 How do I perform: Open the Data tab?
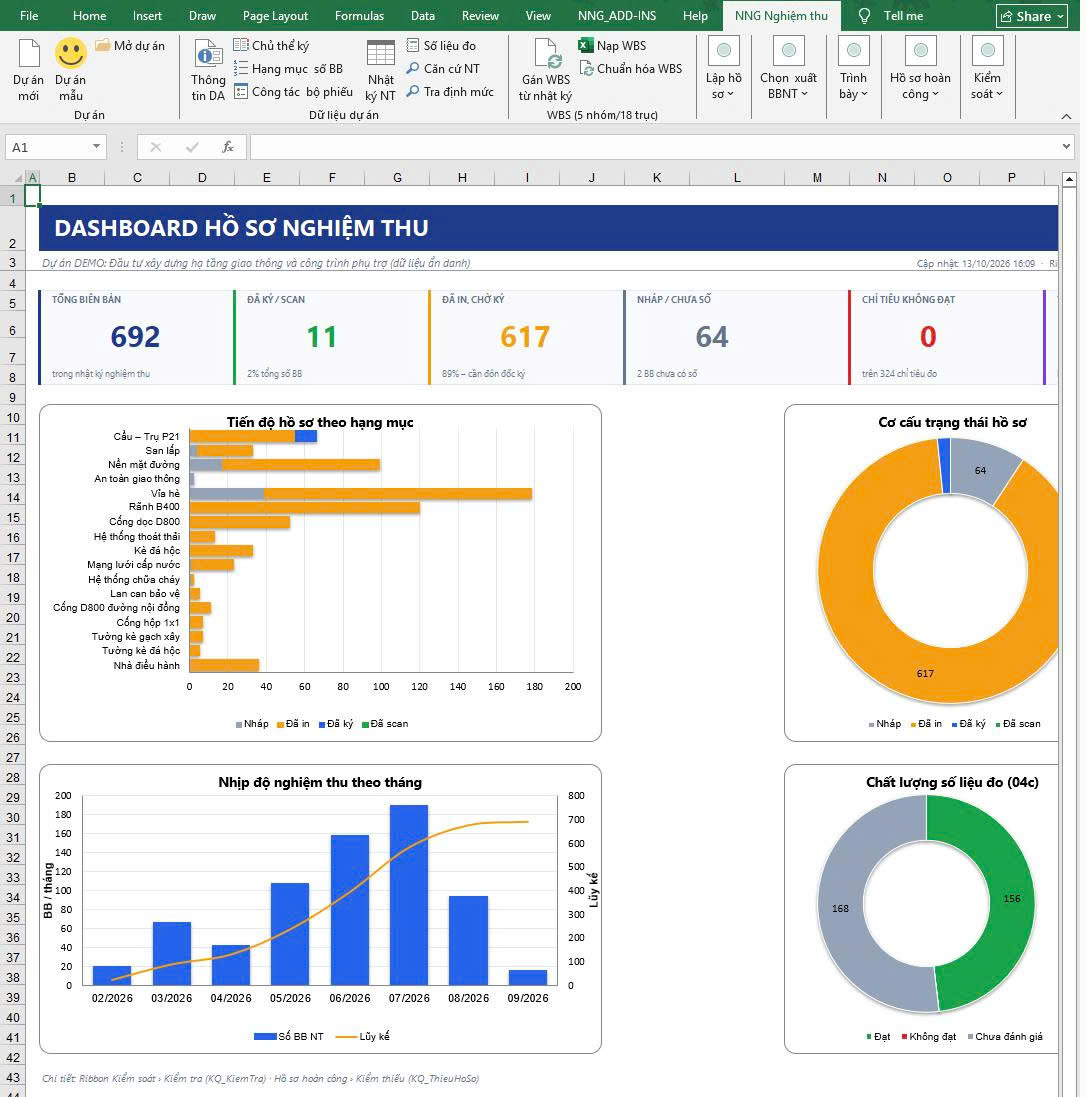click(423, 15)
